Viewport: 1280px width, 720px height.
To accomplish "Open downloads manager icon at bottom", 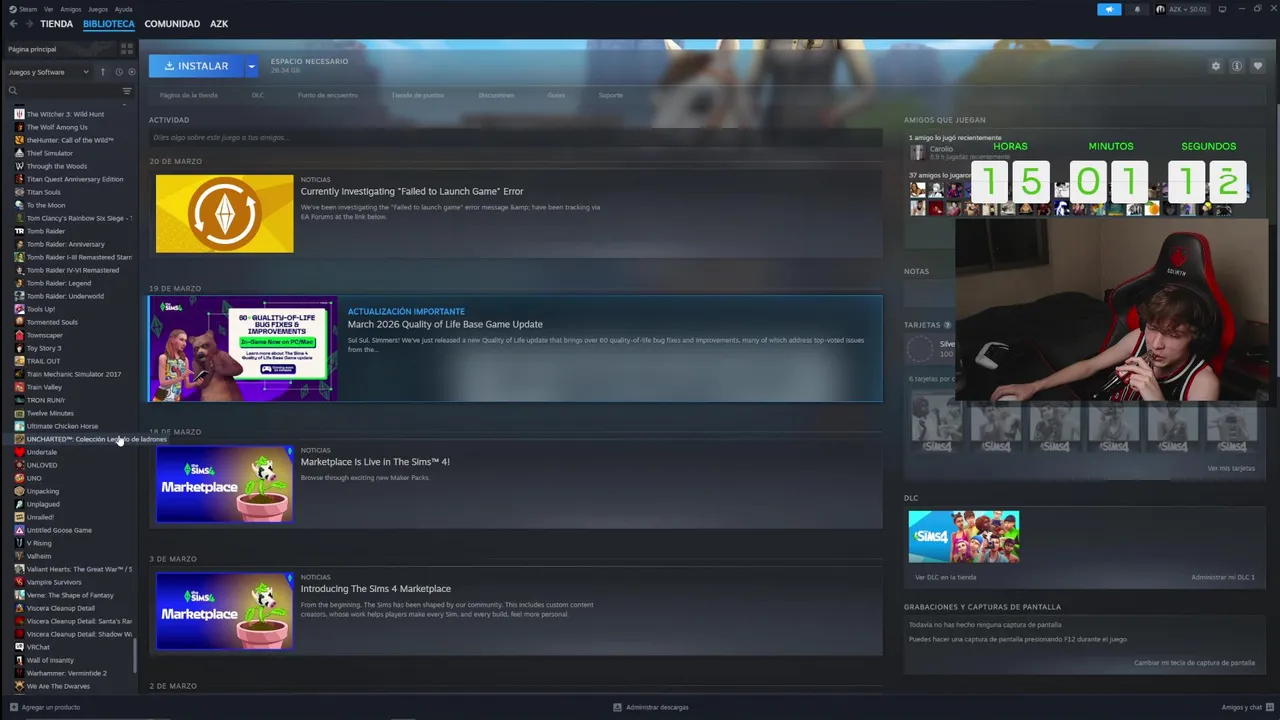I will pos(617,707).
